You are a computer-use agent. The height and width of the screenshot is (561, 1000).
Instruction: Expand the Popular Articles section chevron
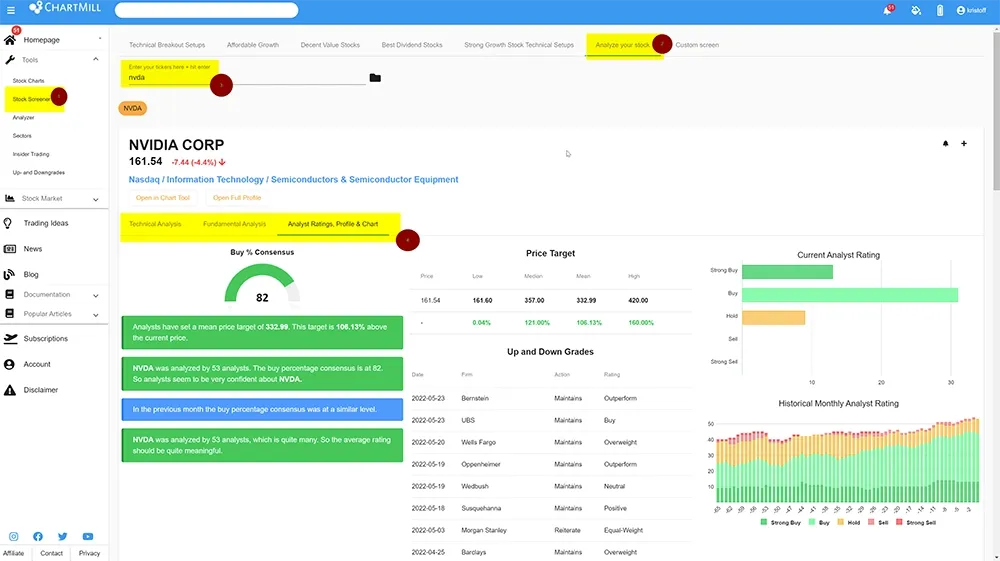click(x=96, y=314)
